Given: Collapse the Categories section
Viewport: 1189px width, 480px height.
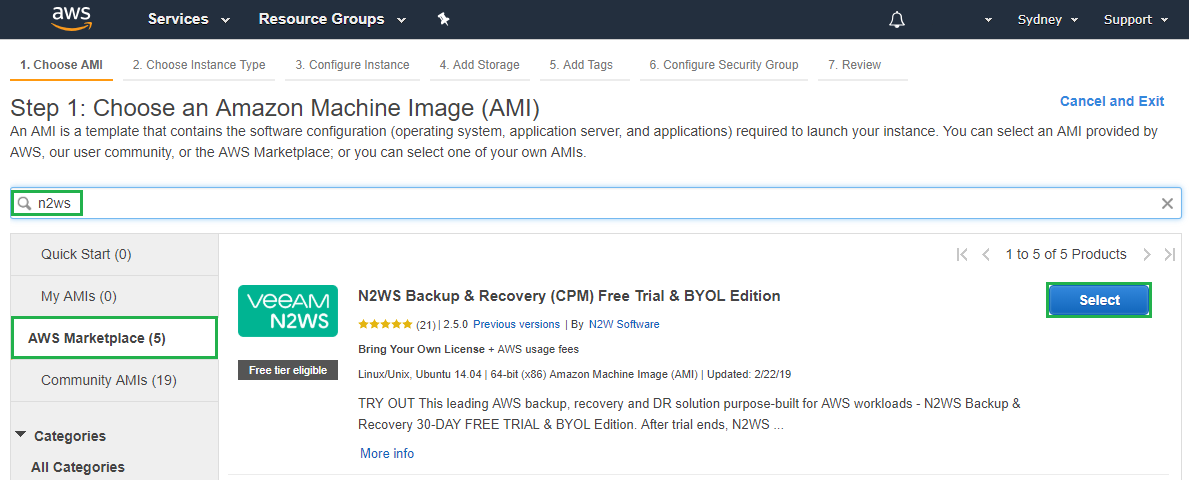Looking at the screenshot, I should tap(21, 435).
